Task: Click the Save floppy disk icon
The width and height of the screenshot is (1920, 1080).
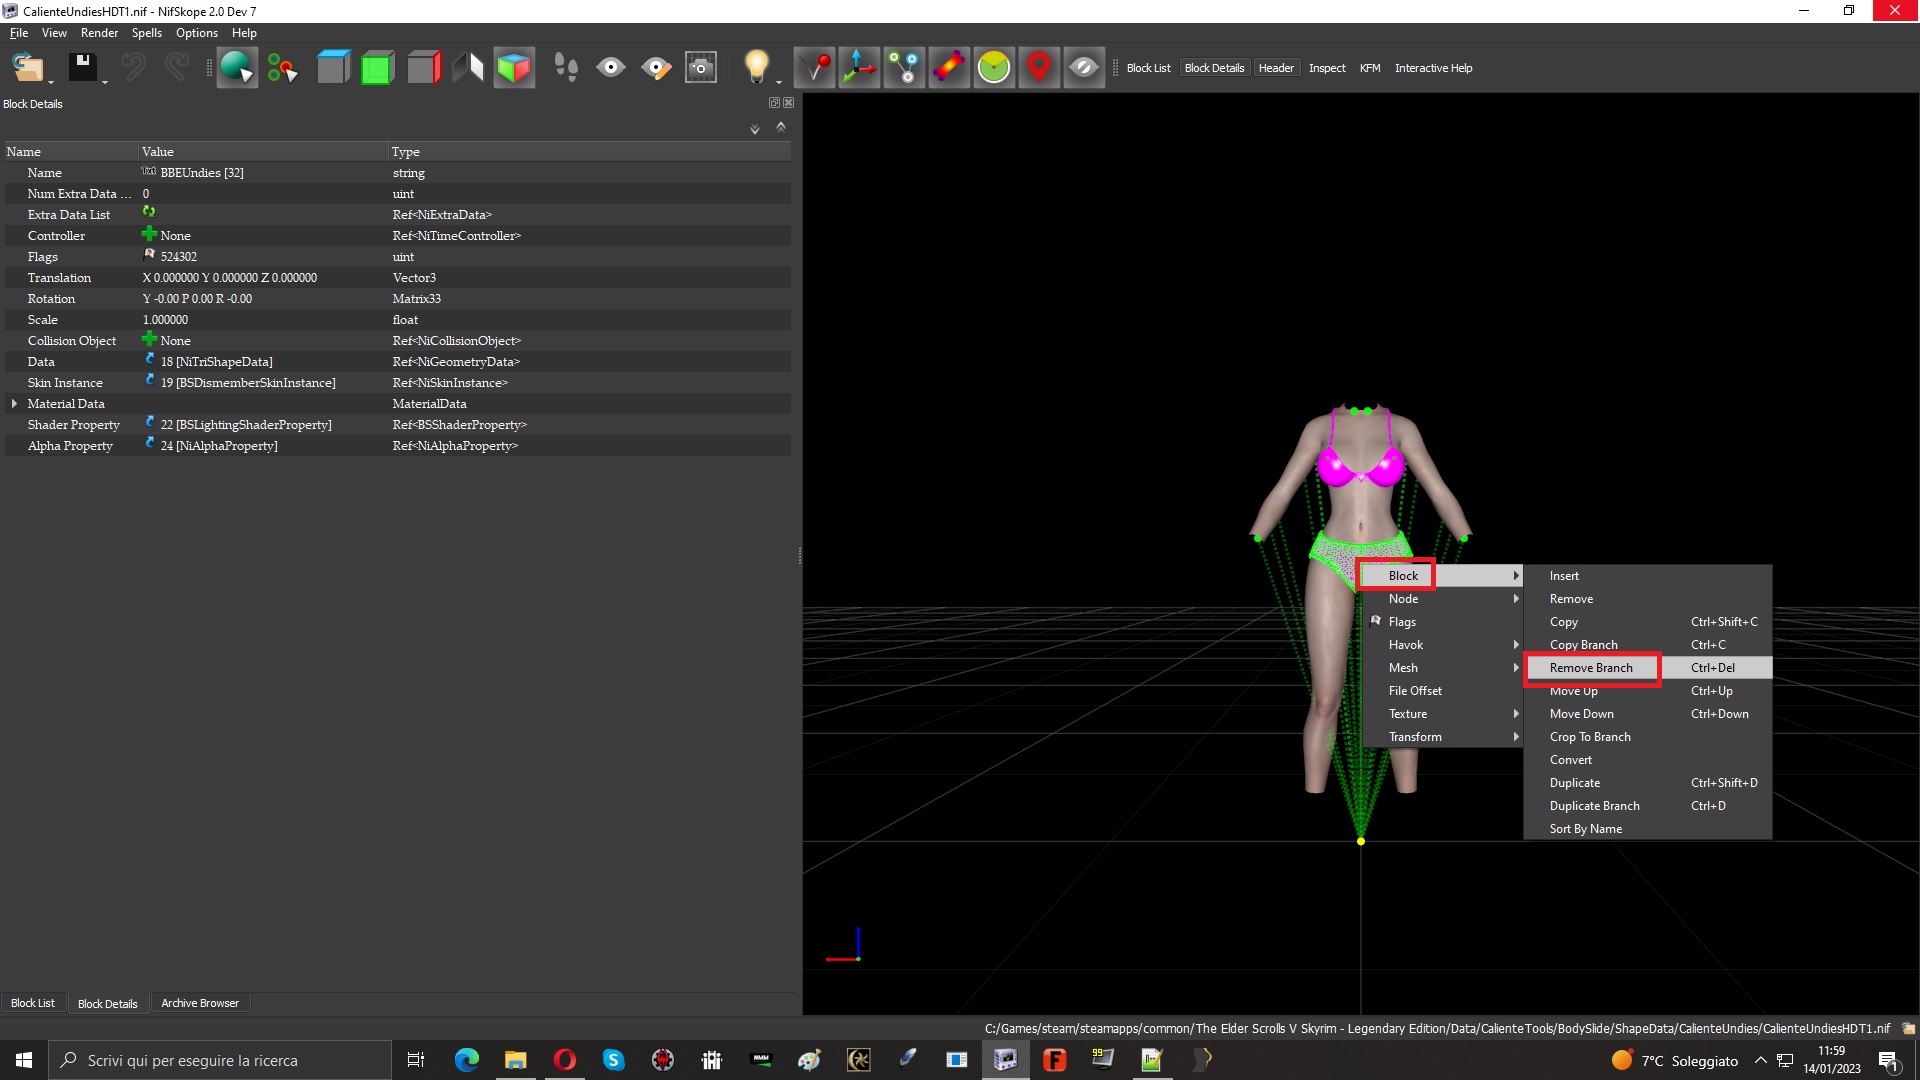Action: click(82, 68)
